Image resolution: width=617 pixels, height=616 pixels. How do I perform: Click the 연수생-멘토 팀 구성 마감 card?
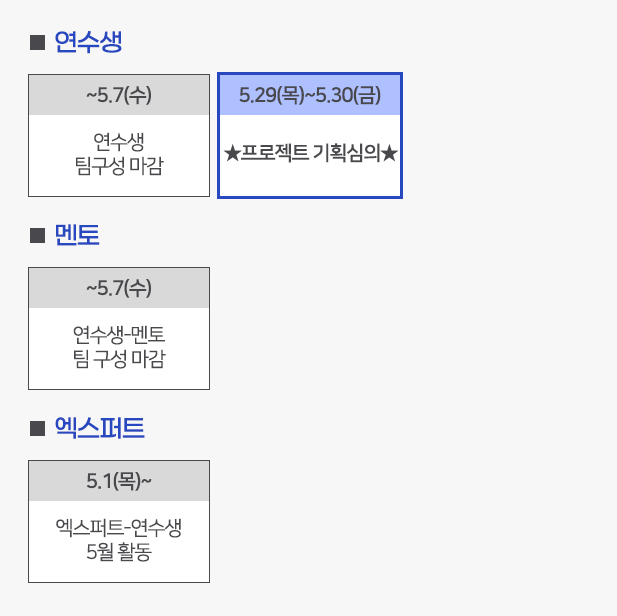(119, 328)
